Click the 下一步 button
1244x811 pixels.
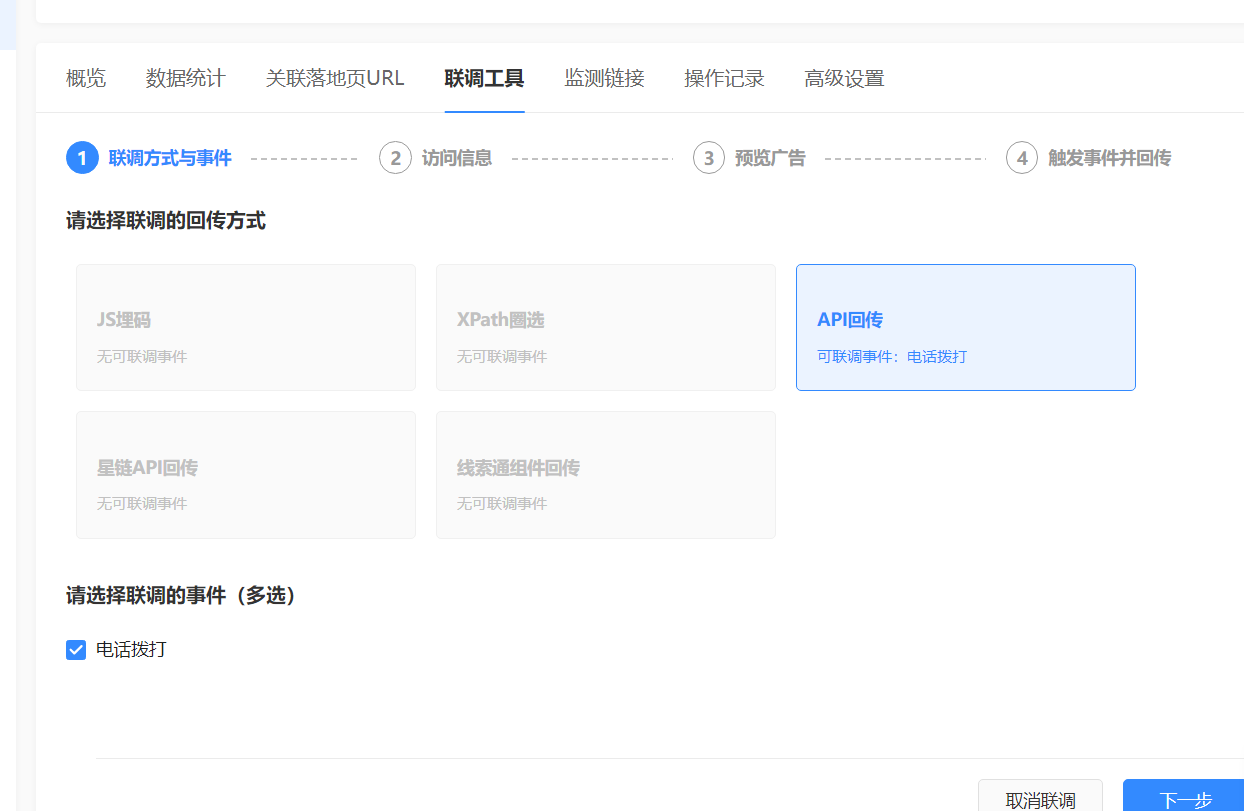pyautogui.click(x=1185, y=799)
